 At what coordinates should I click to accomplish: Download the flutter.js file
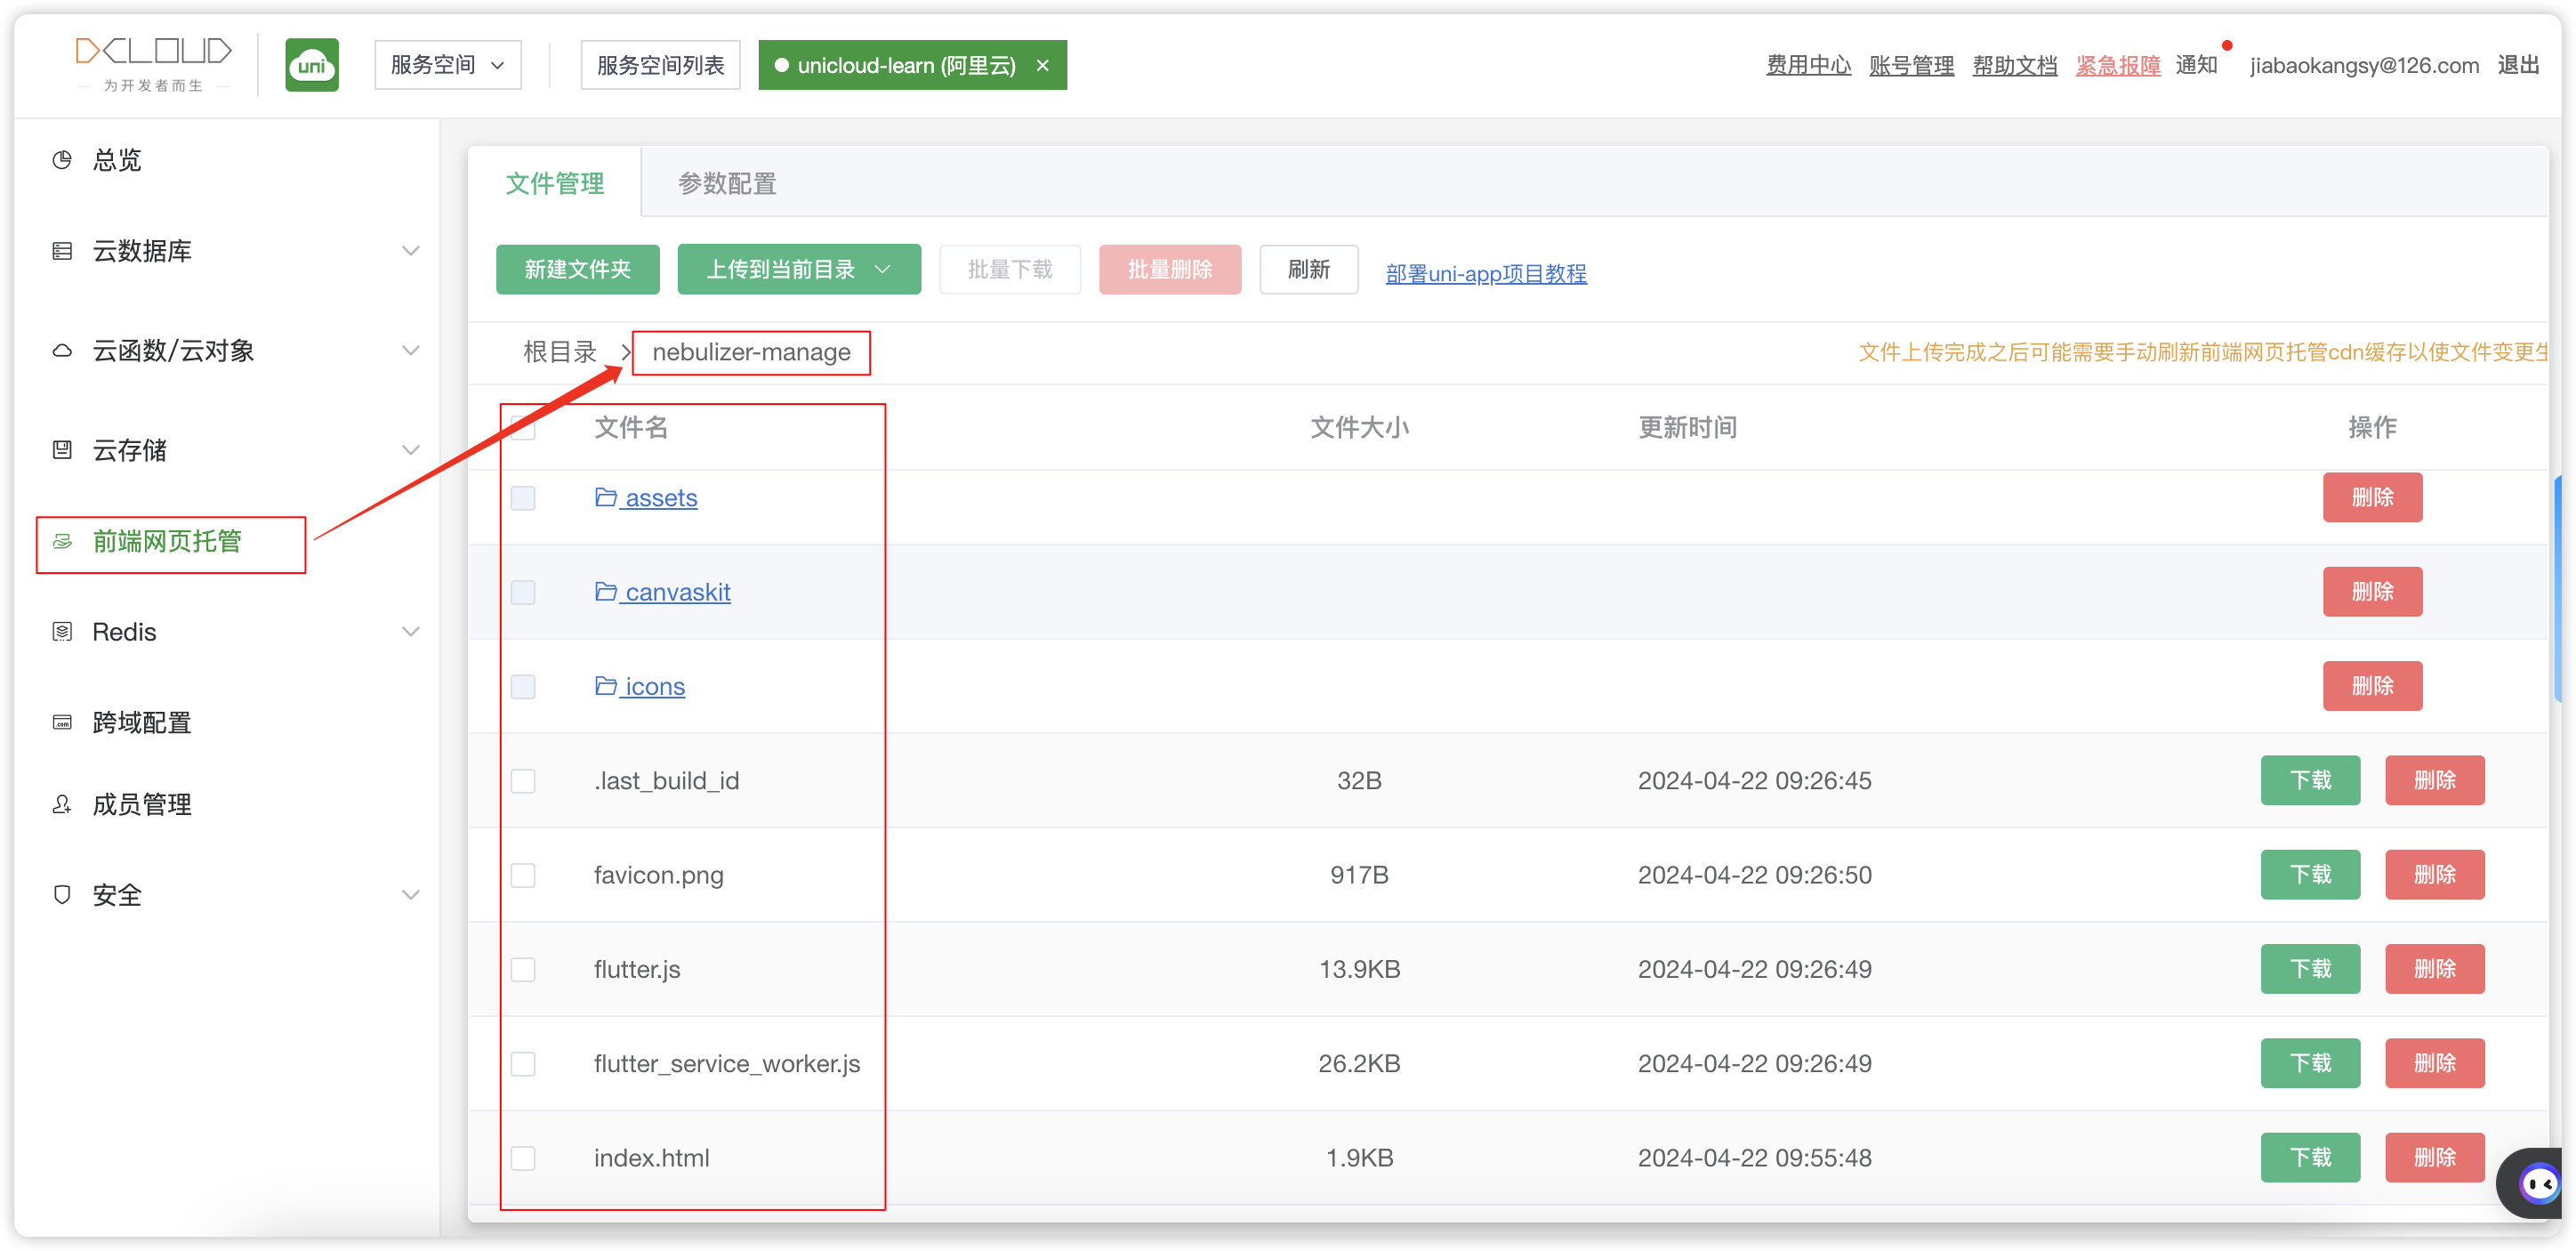pyautogui.click(x=2309, y=969)
